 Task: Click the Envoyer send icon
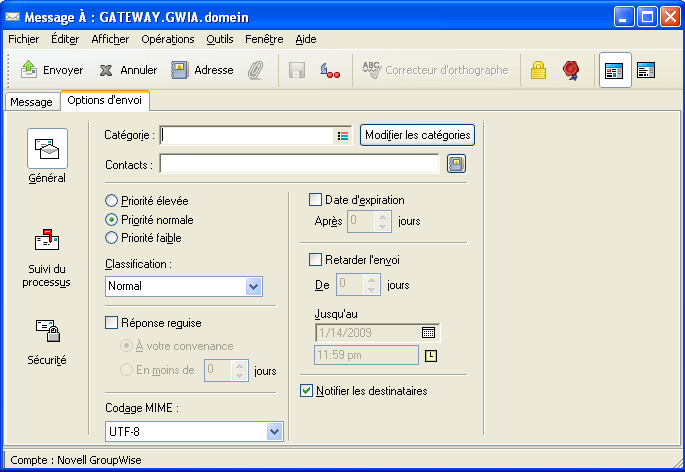[29, 69]
